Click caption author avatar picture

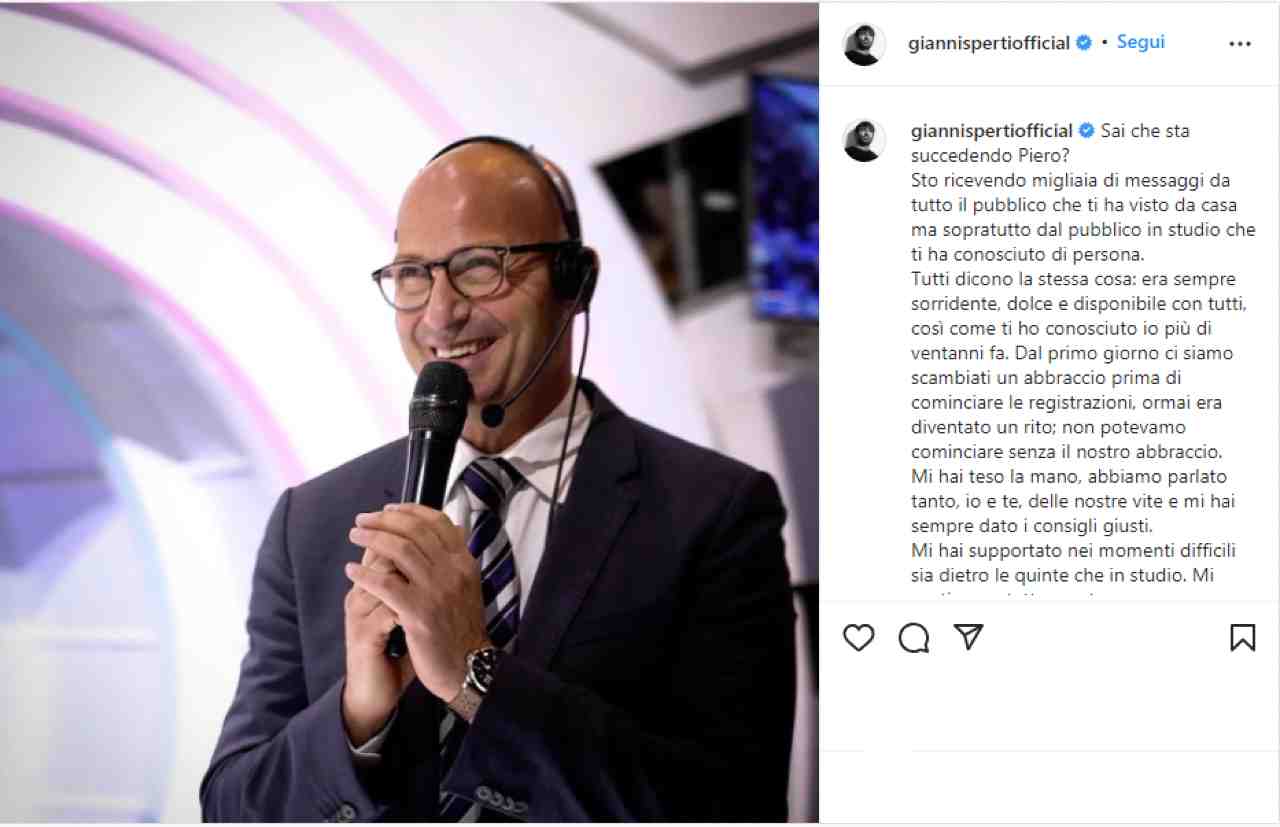pyautogui.click(x=864, y=140)
